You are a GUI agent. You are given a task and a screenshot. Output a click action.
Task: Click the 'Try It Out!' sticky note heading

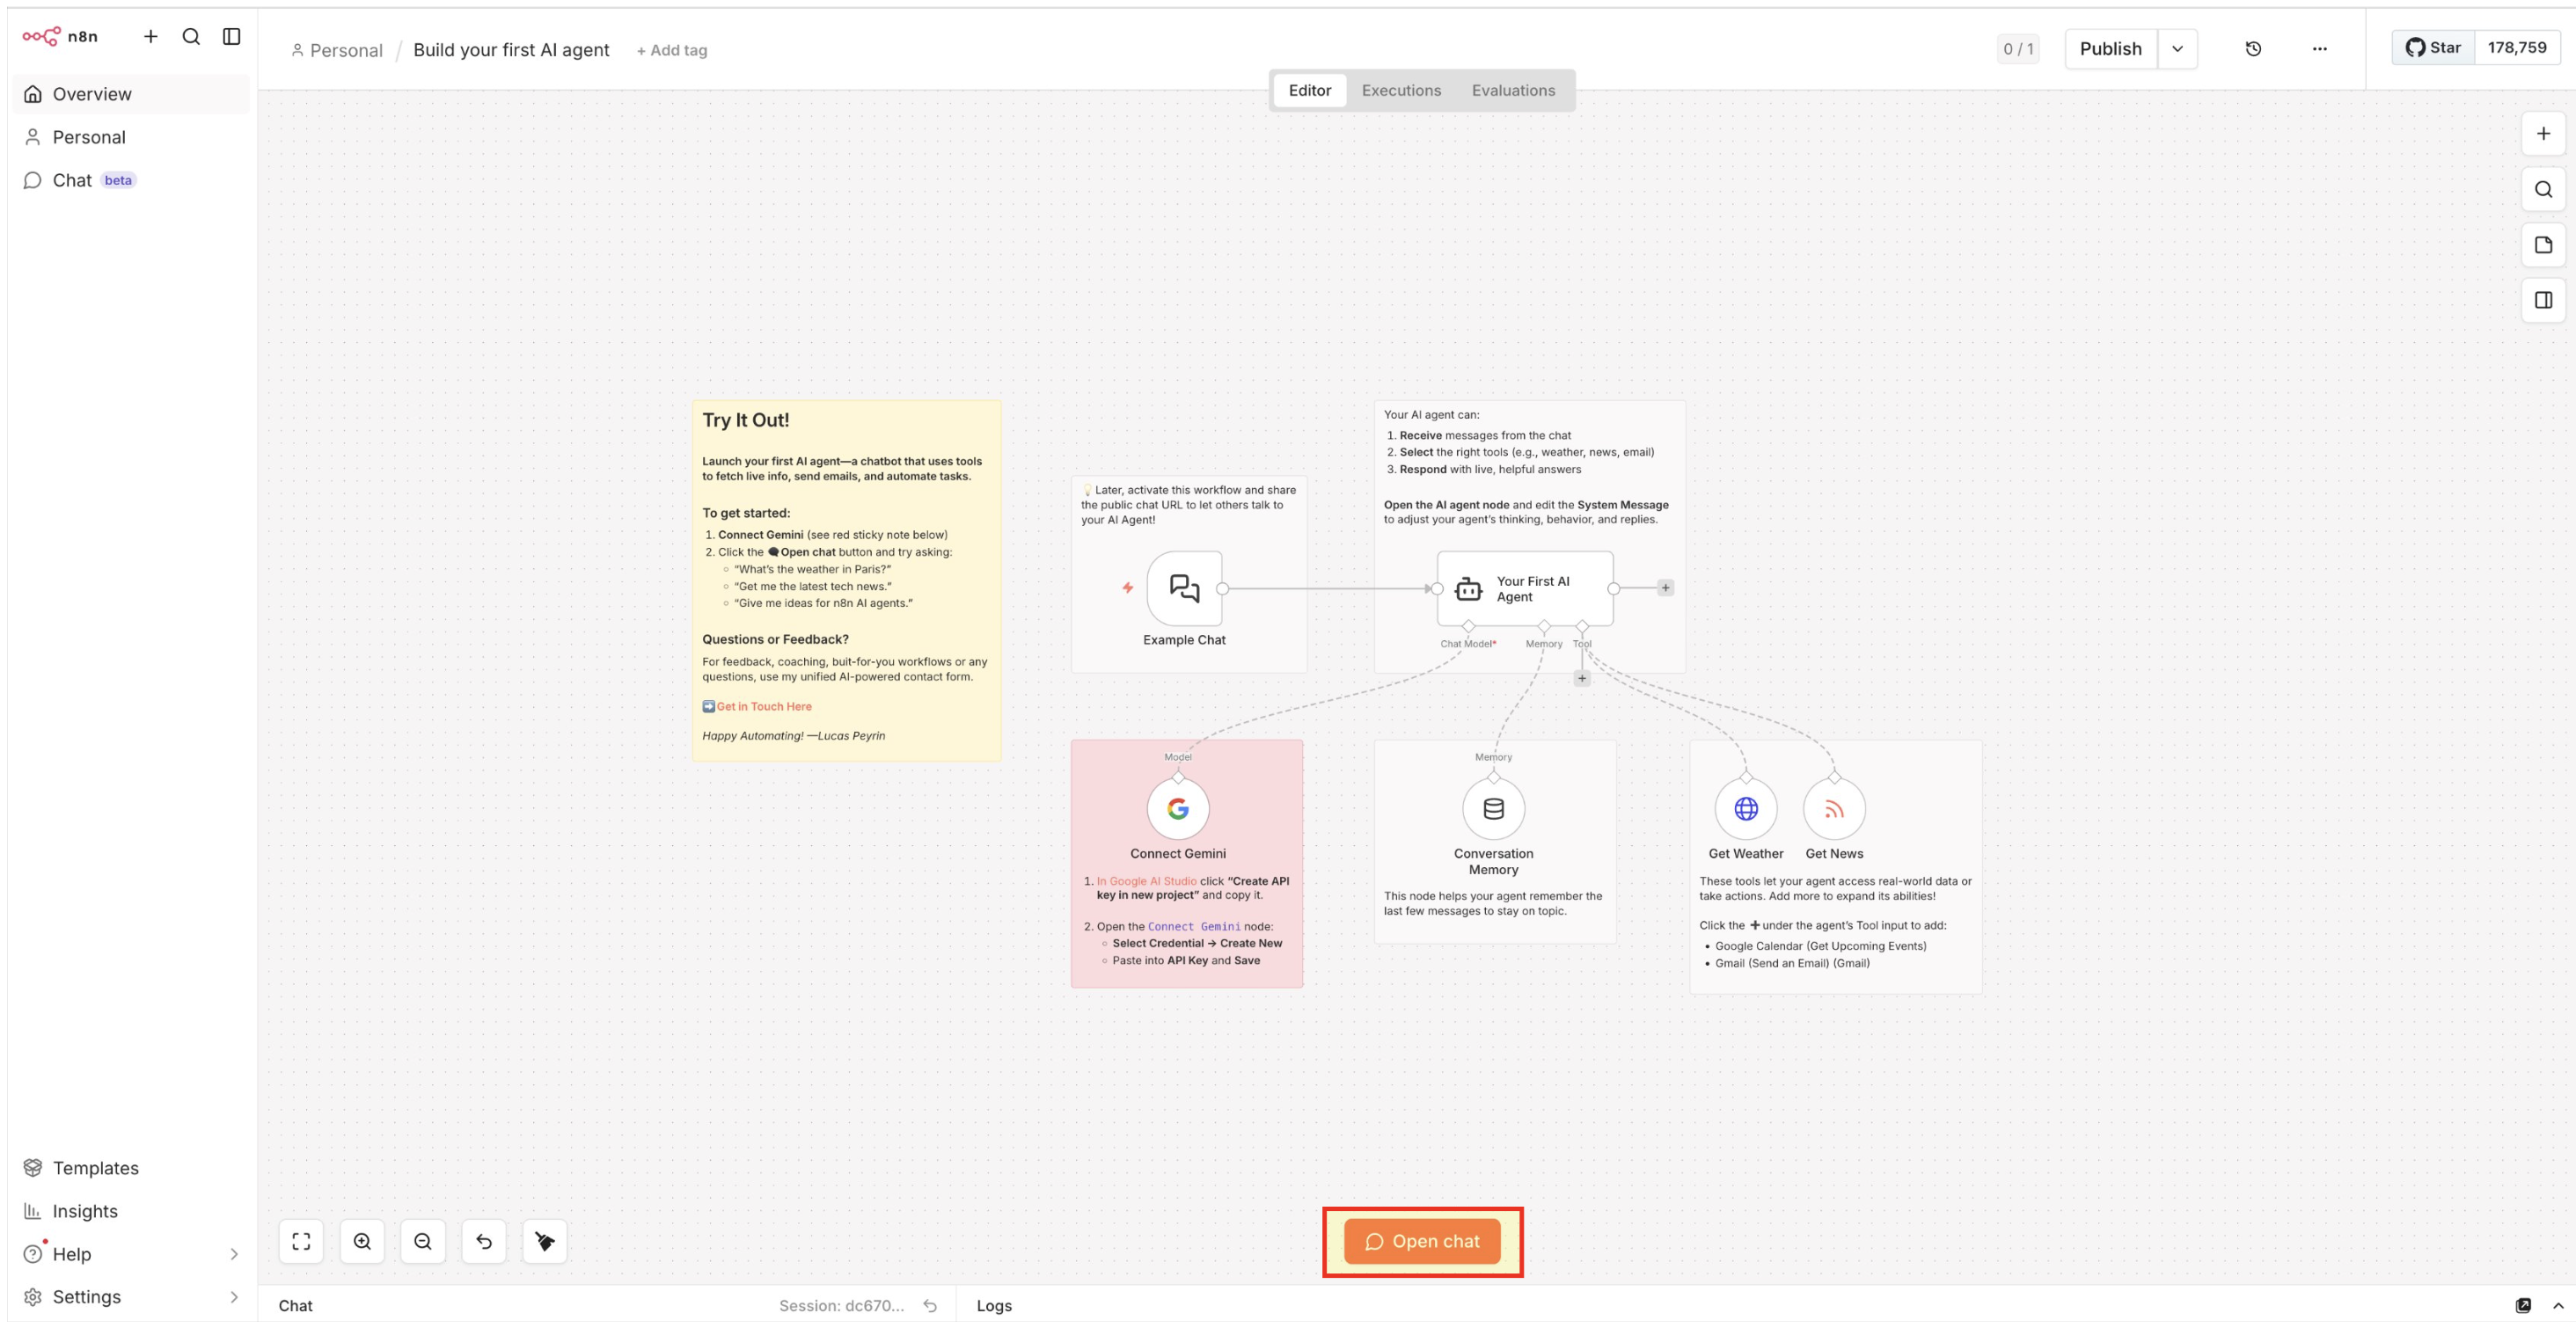tap(746, 421)
